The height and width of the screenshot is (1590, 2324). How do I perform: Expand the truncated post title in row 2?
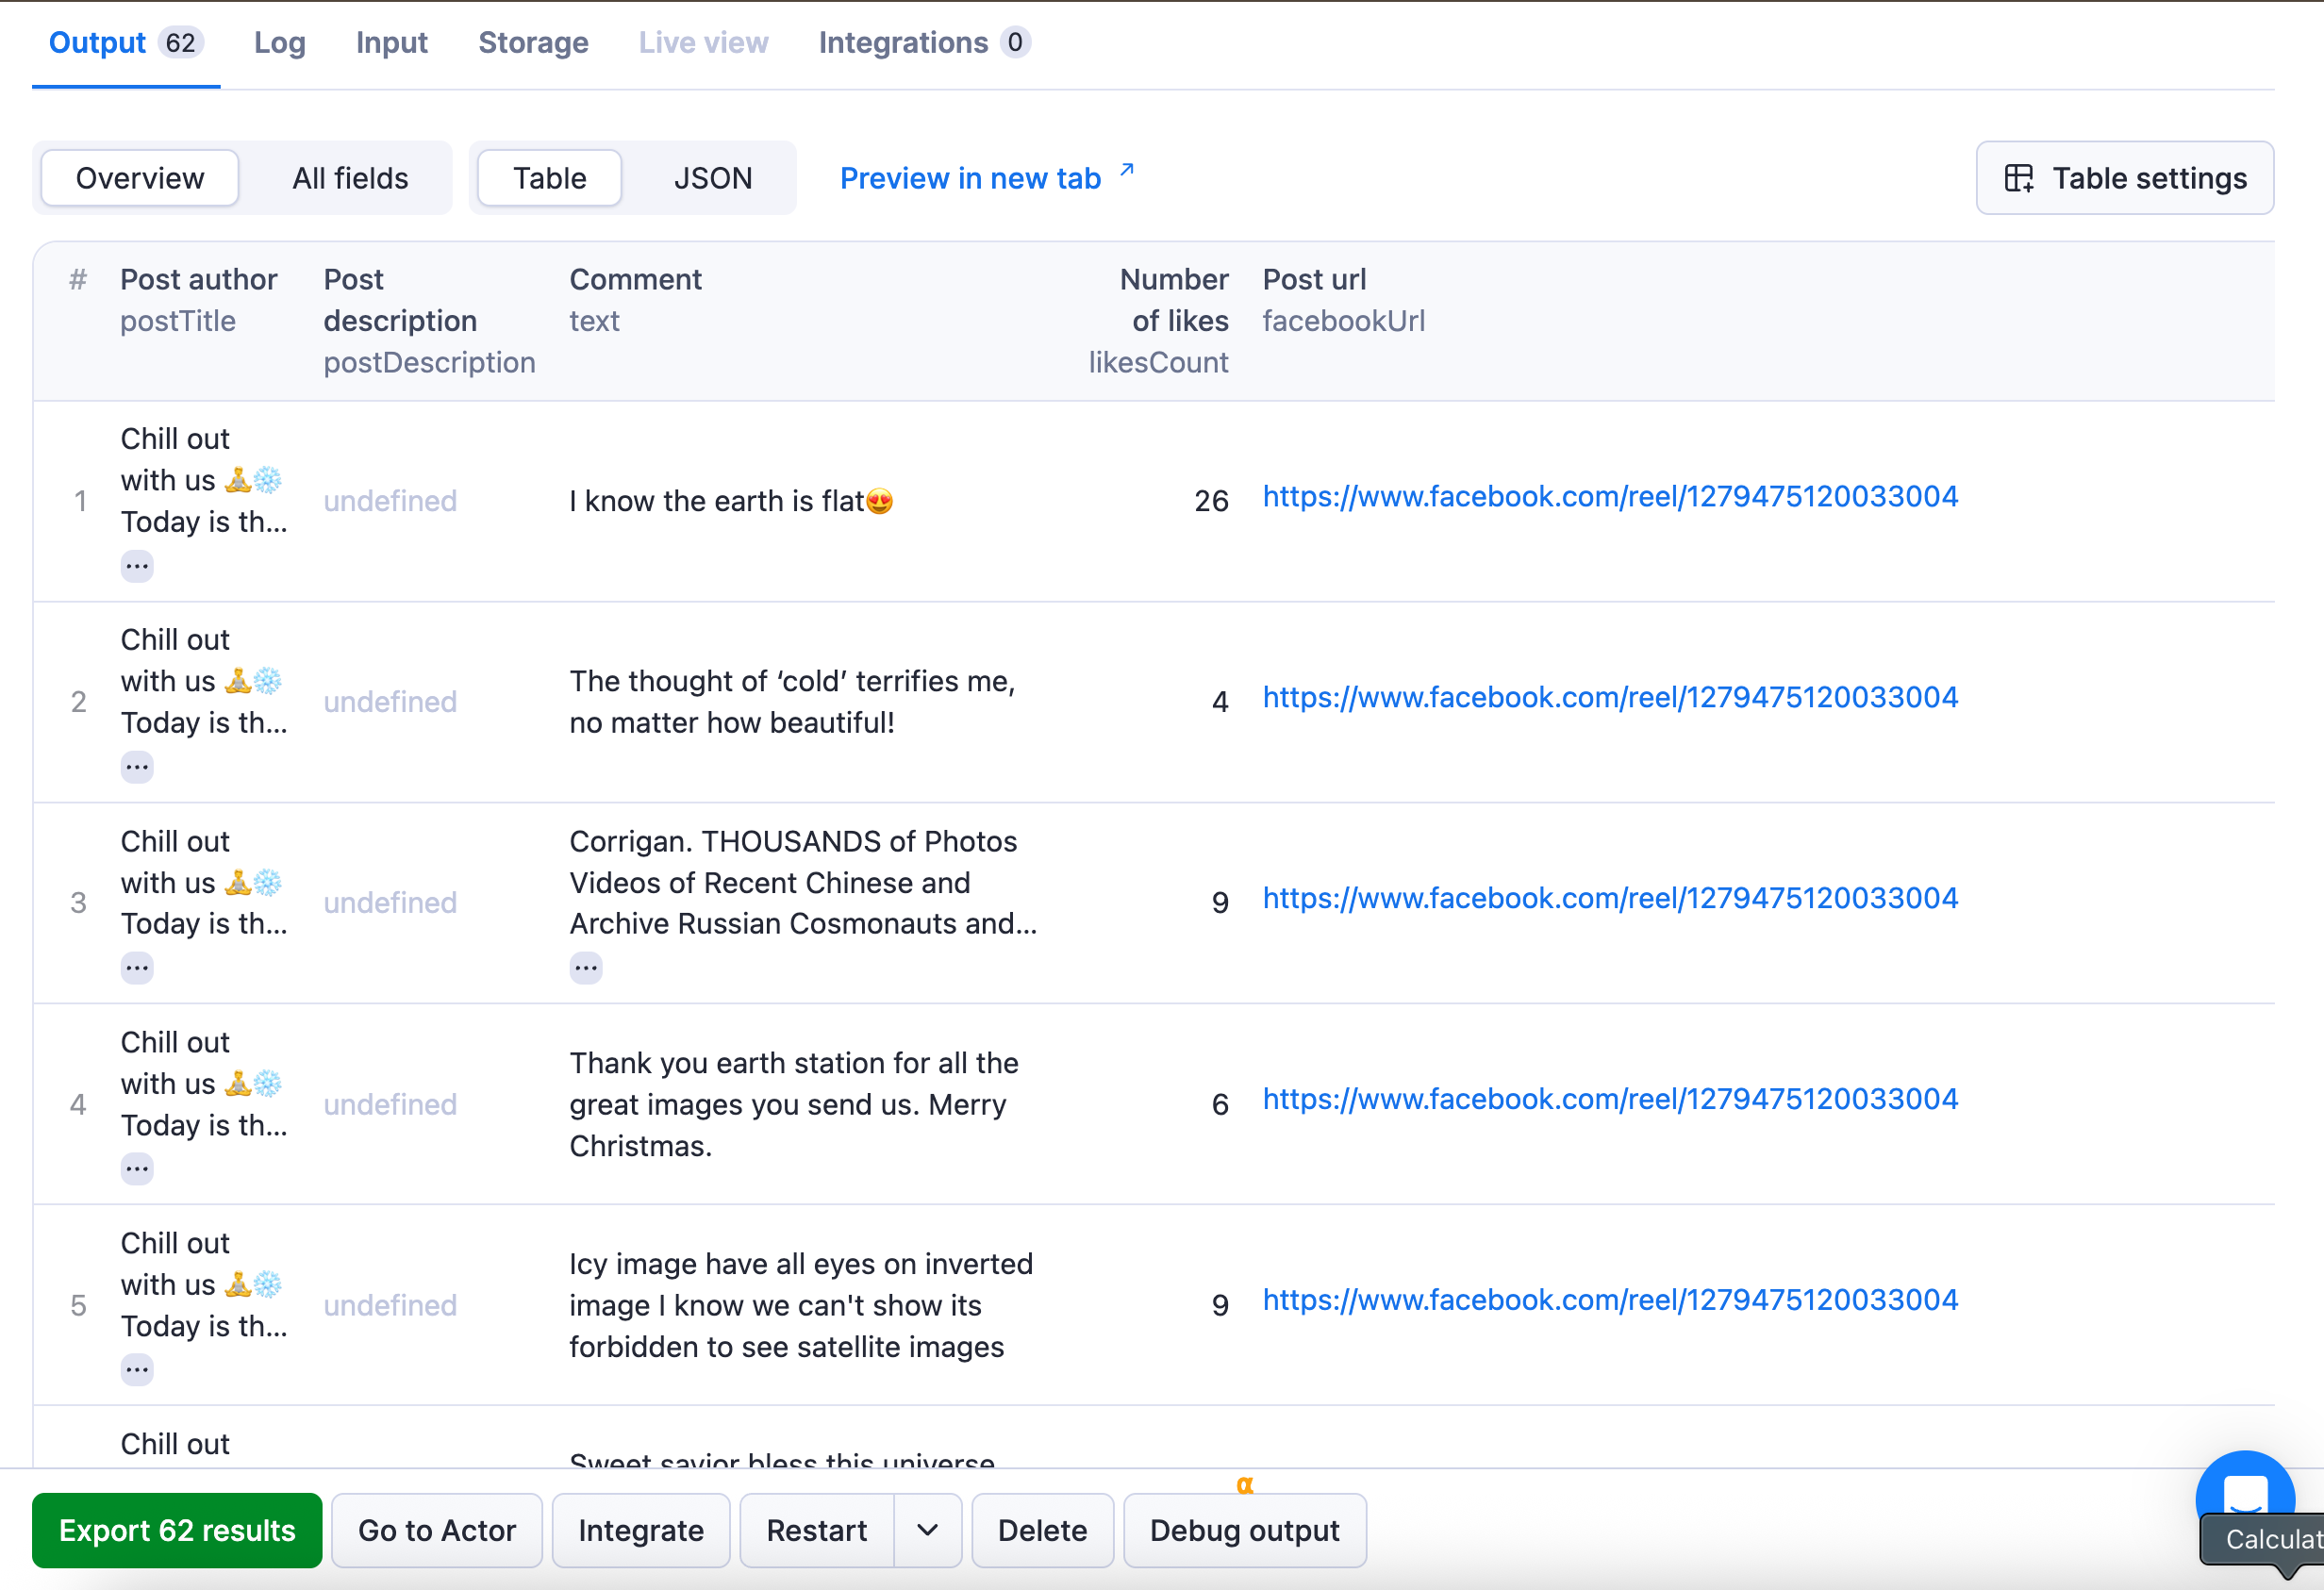point(137,766)
